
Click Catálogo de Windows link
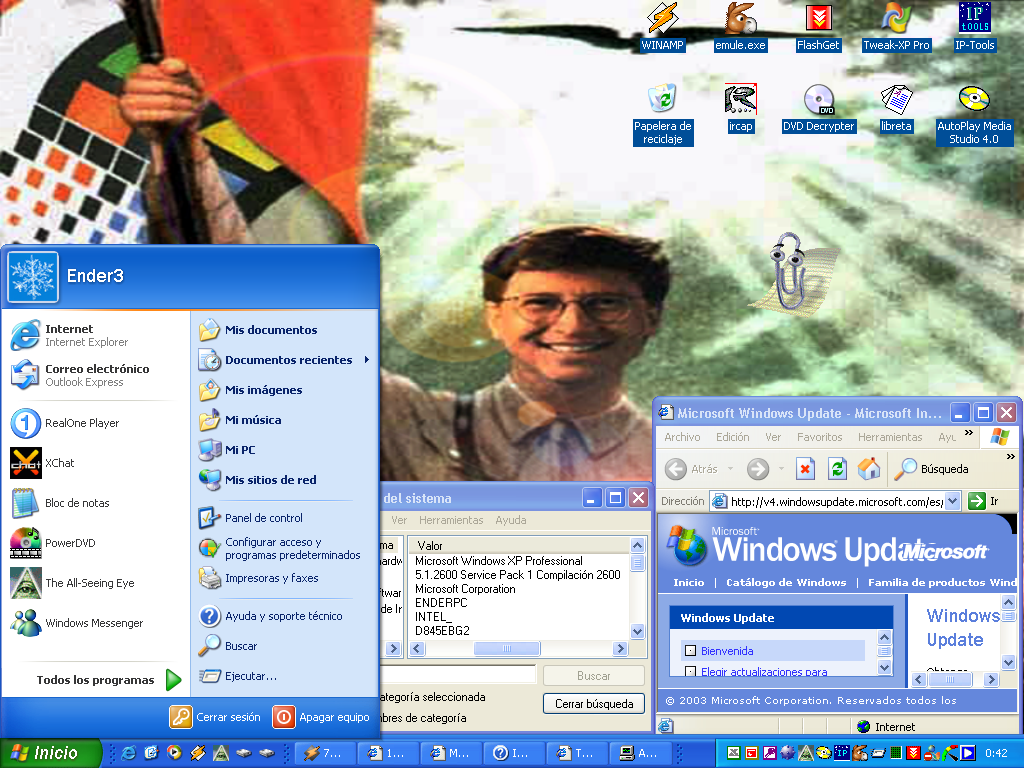[786, 583]
